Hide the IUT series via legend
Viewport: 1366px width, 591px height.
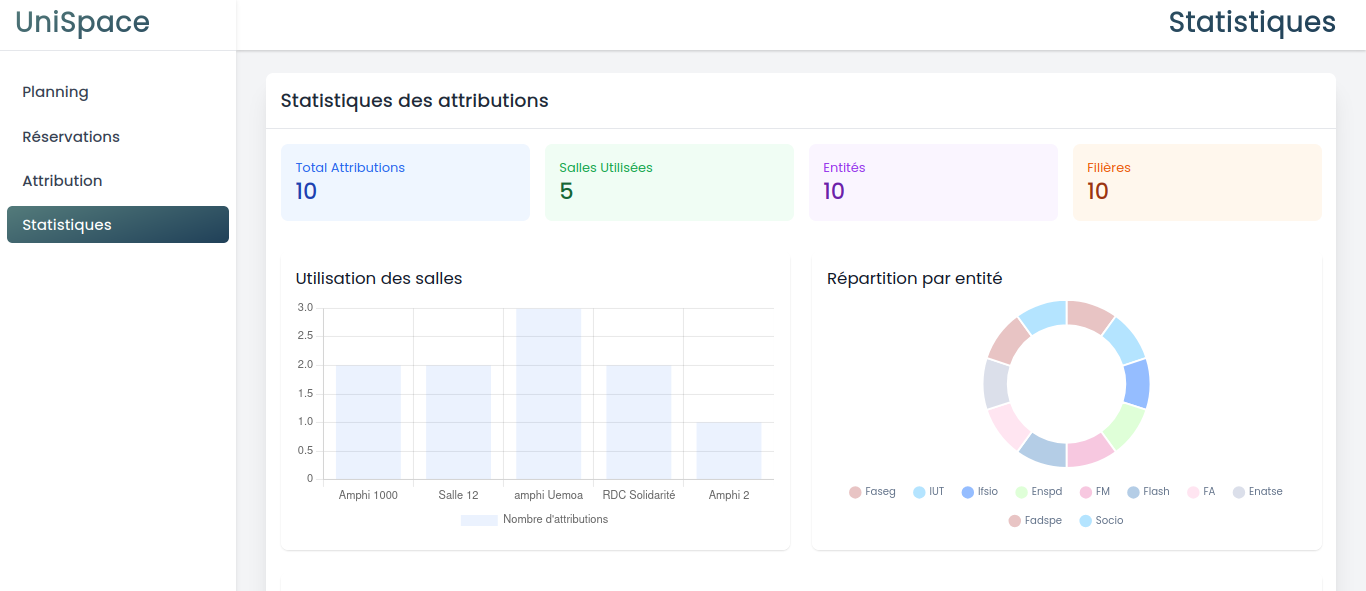pos(928,492)
